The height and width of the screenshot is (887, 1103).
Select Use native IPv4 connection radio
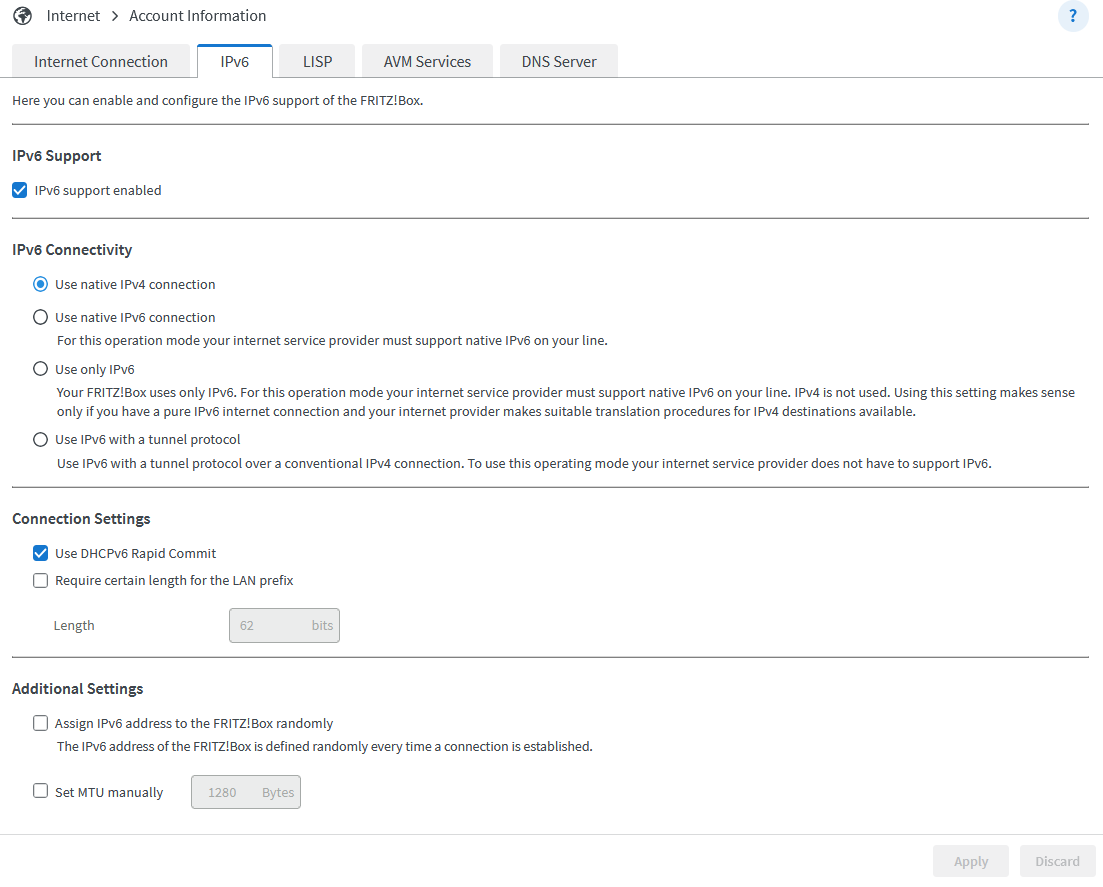[41, 284]
